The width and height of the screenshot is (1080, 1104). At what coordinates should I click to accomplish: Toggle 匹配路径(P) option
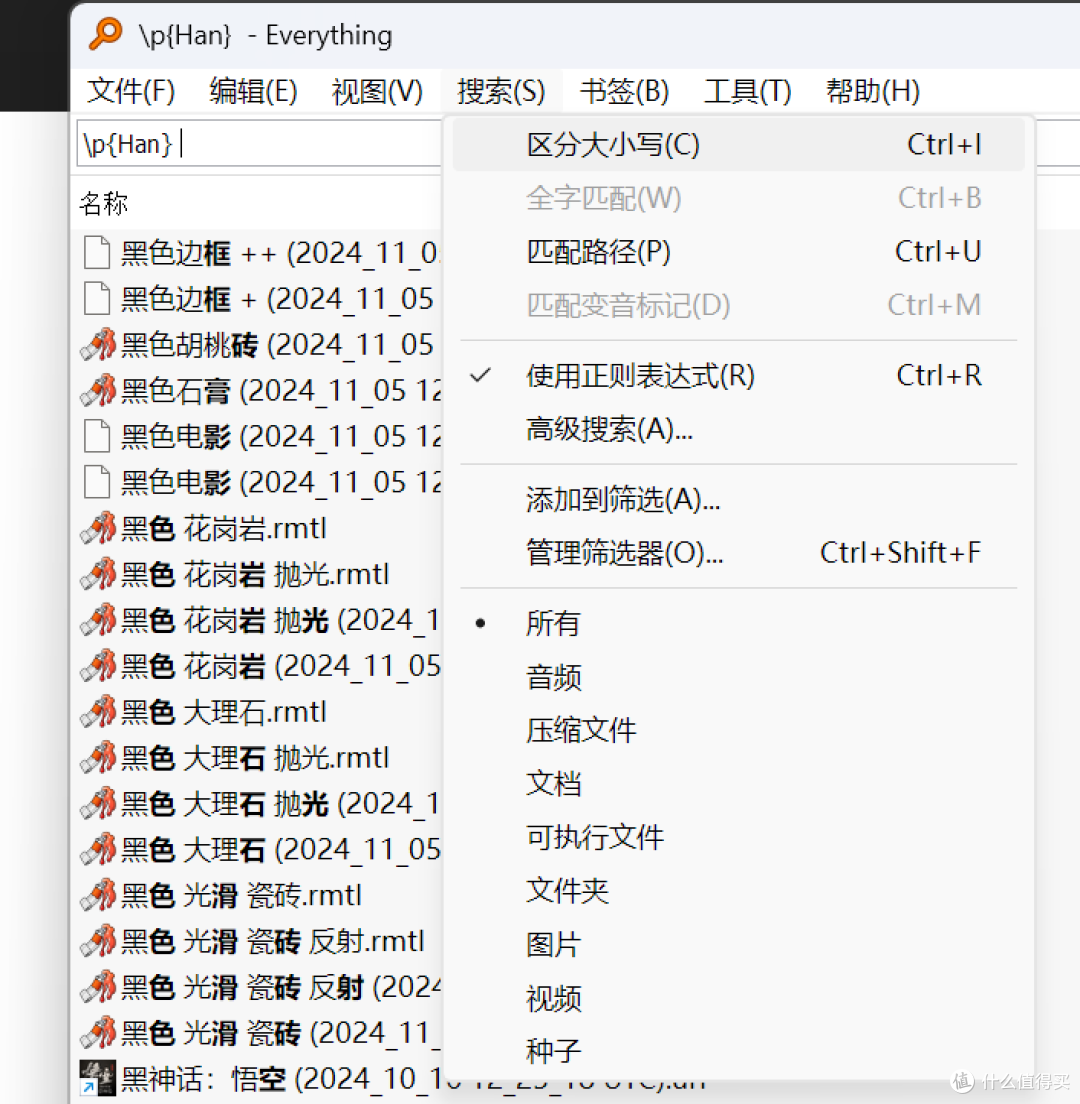point(739,251)
